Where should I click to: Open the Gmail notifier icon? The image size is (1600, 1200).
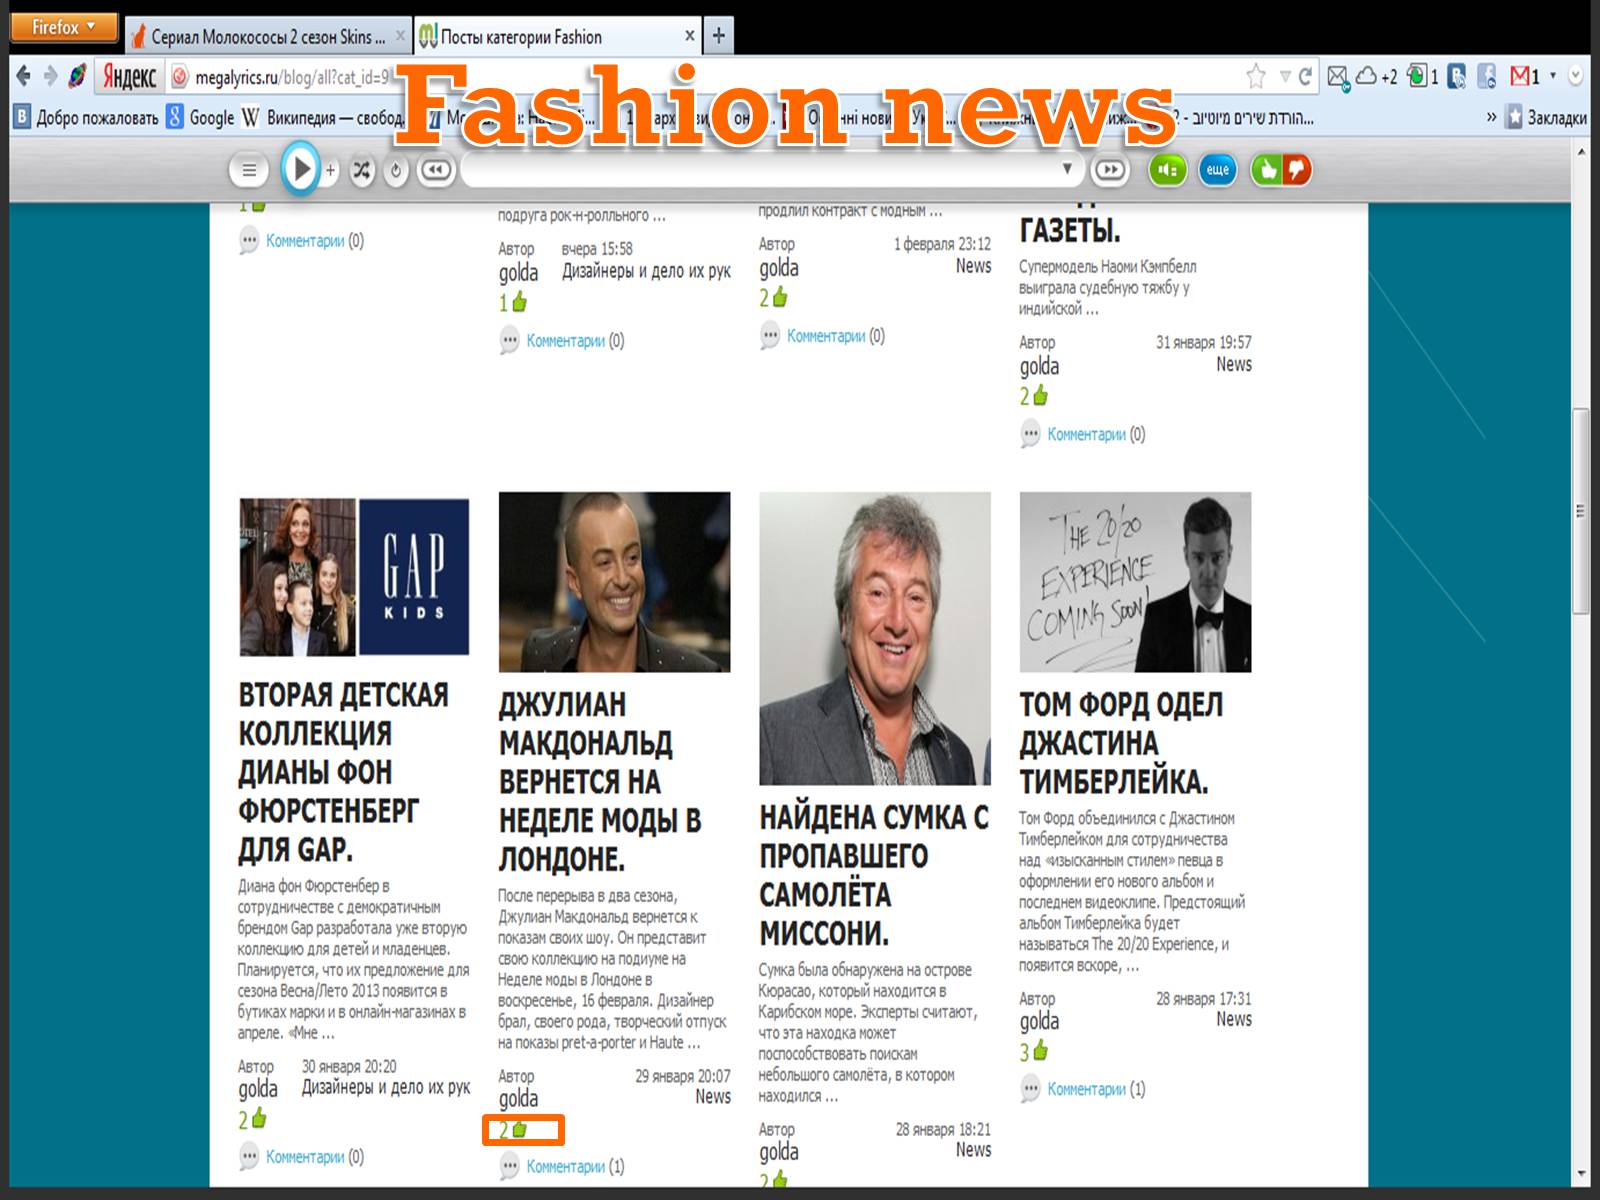click(1525, 76)
